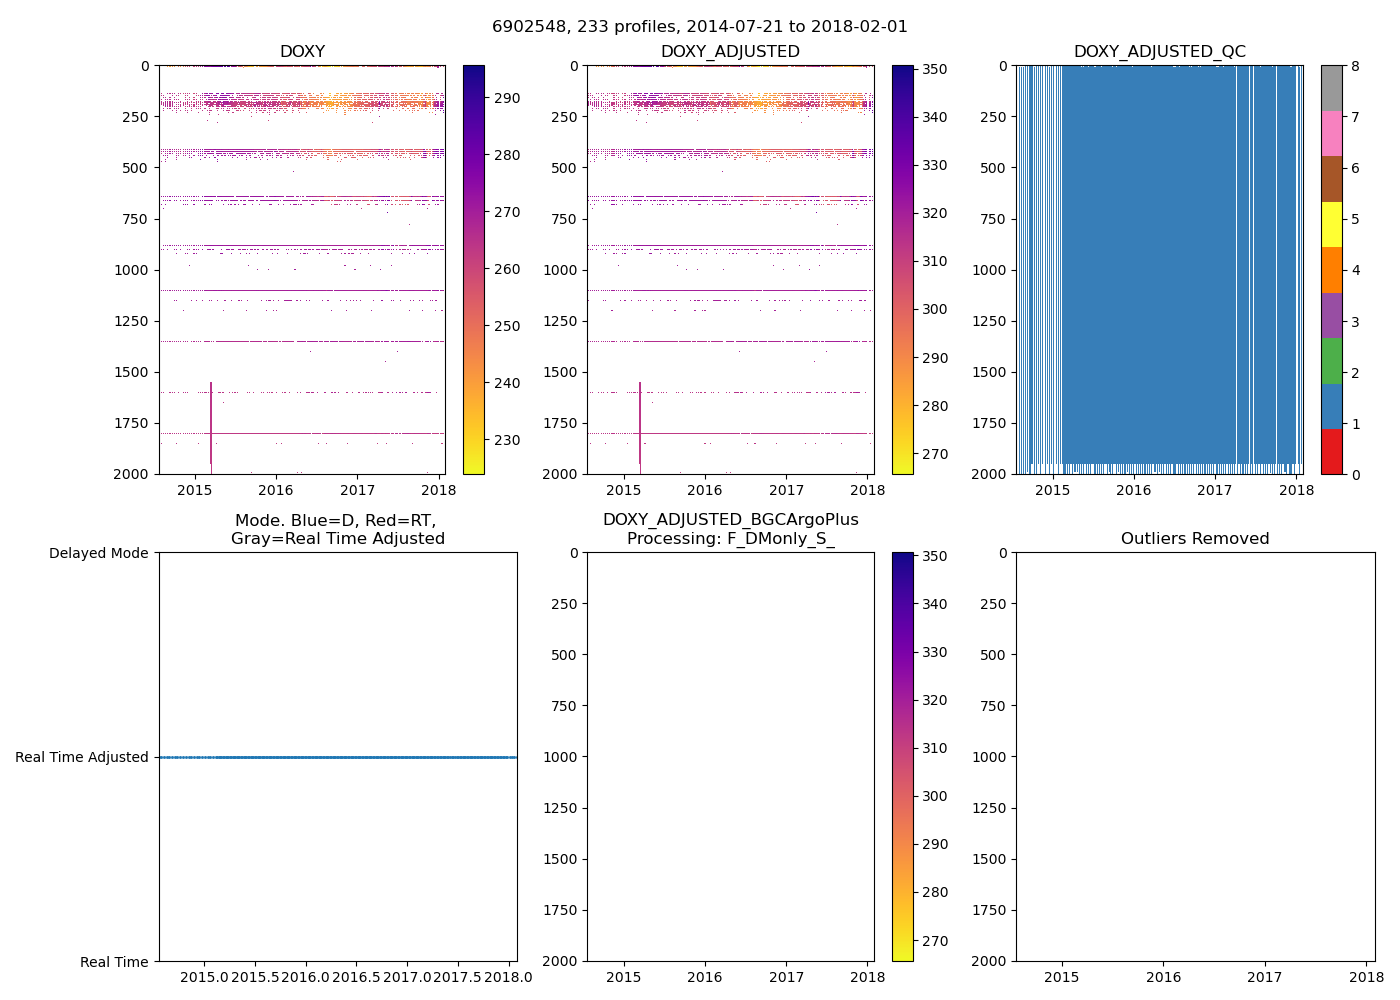The height and width of the screenshot is (1000, 1400).
Task: Select the gray QC flag 8 swatch
Action: (x=1331, y=88)
